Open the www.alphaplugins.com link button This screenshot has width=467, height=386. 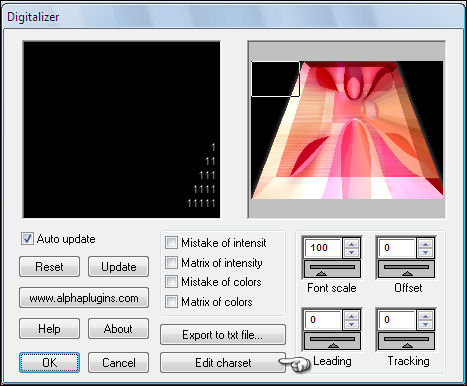point(84,298)
